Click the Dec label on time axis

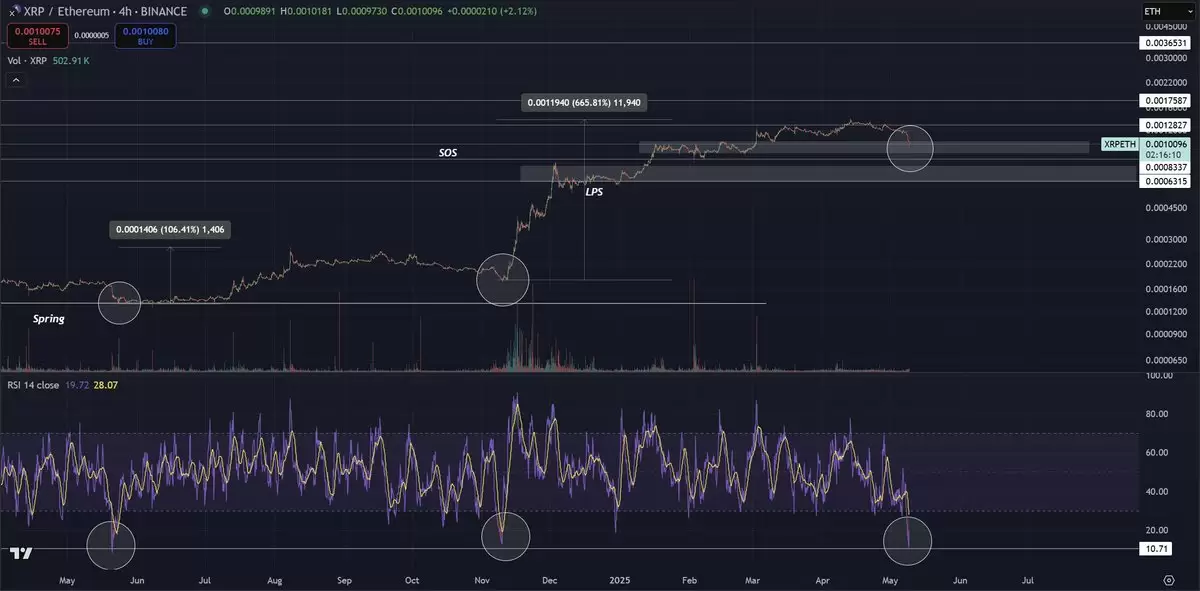[x=549, y=580]
